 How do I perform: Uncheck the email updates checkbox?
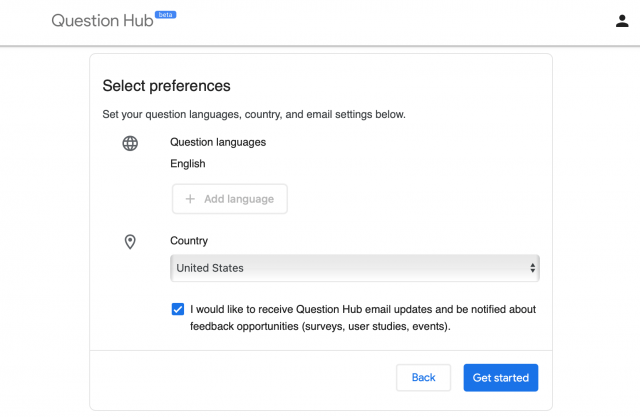(x=178, y=309)
